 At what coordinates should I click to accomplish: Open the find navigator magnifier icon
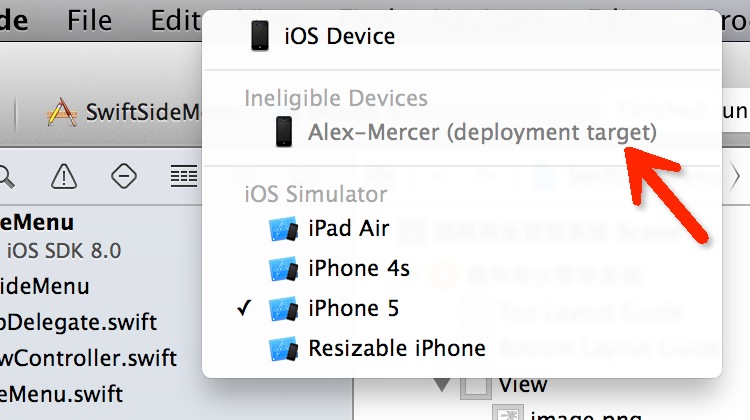6,177
